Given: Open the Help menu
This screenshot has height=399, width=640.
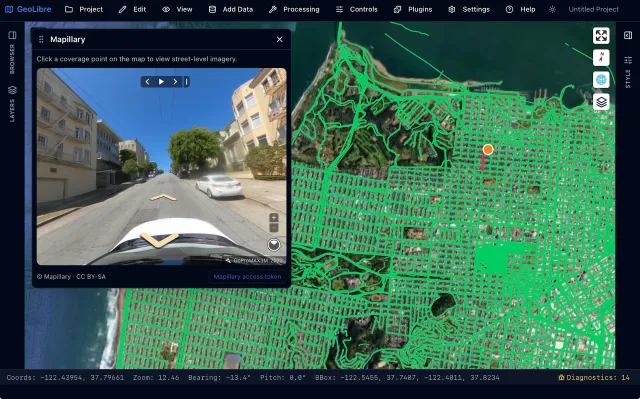Looking at the screenshot, I should (520, 9).
